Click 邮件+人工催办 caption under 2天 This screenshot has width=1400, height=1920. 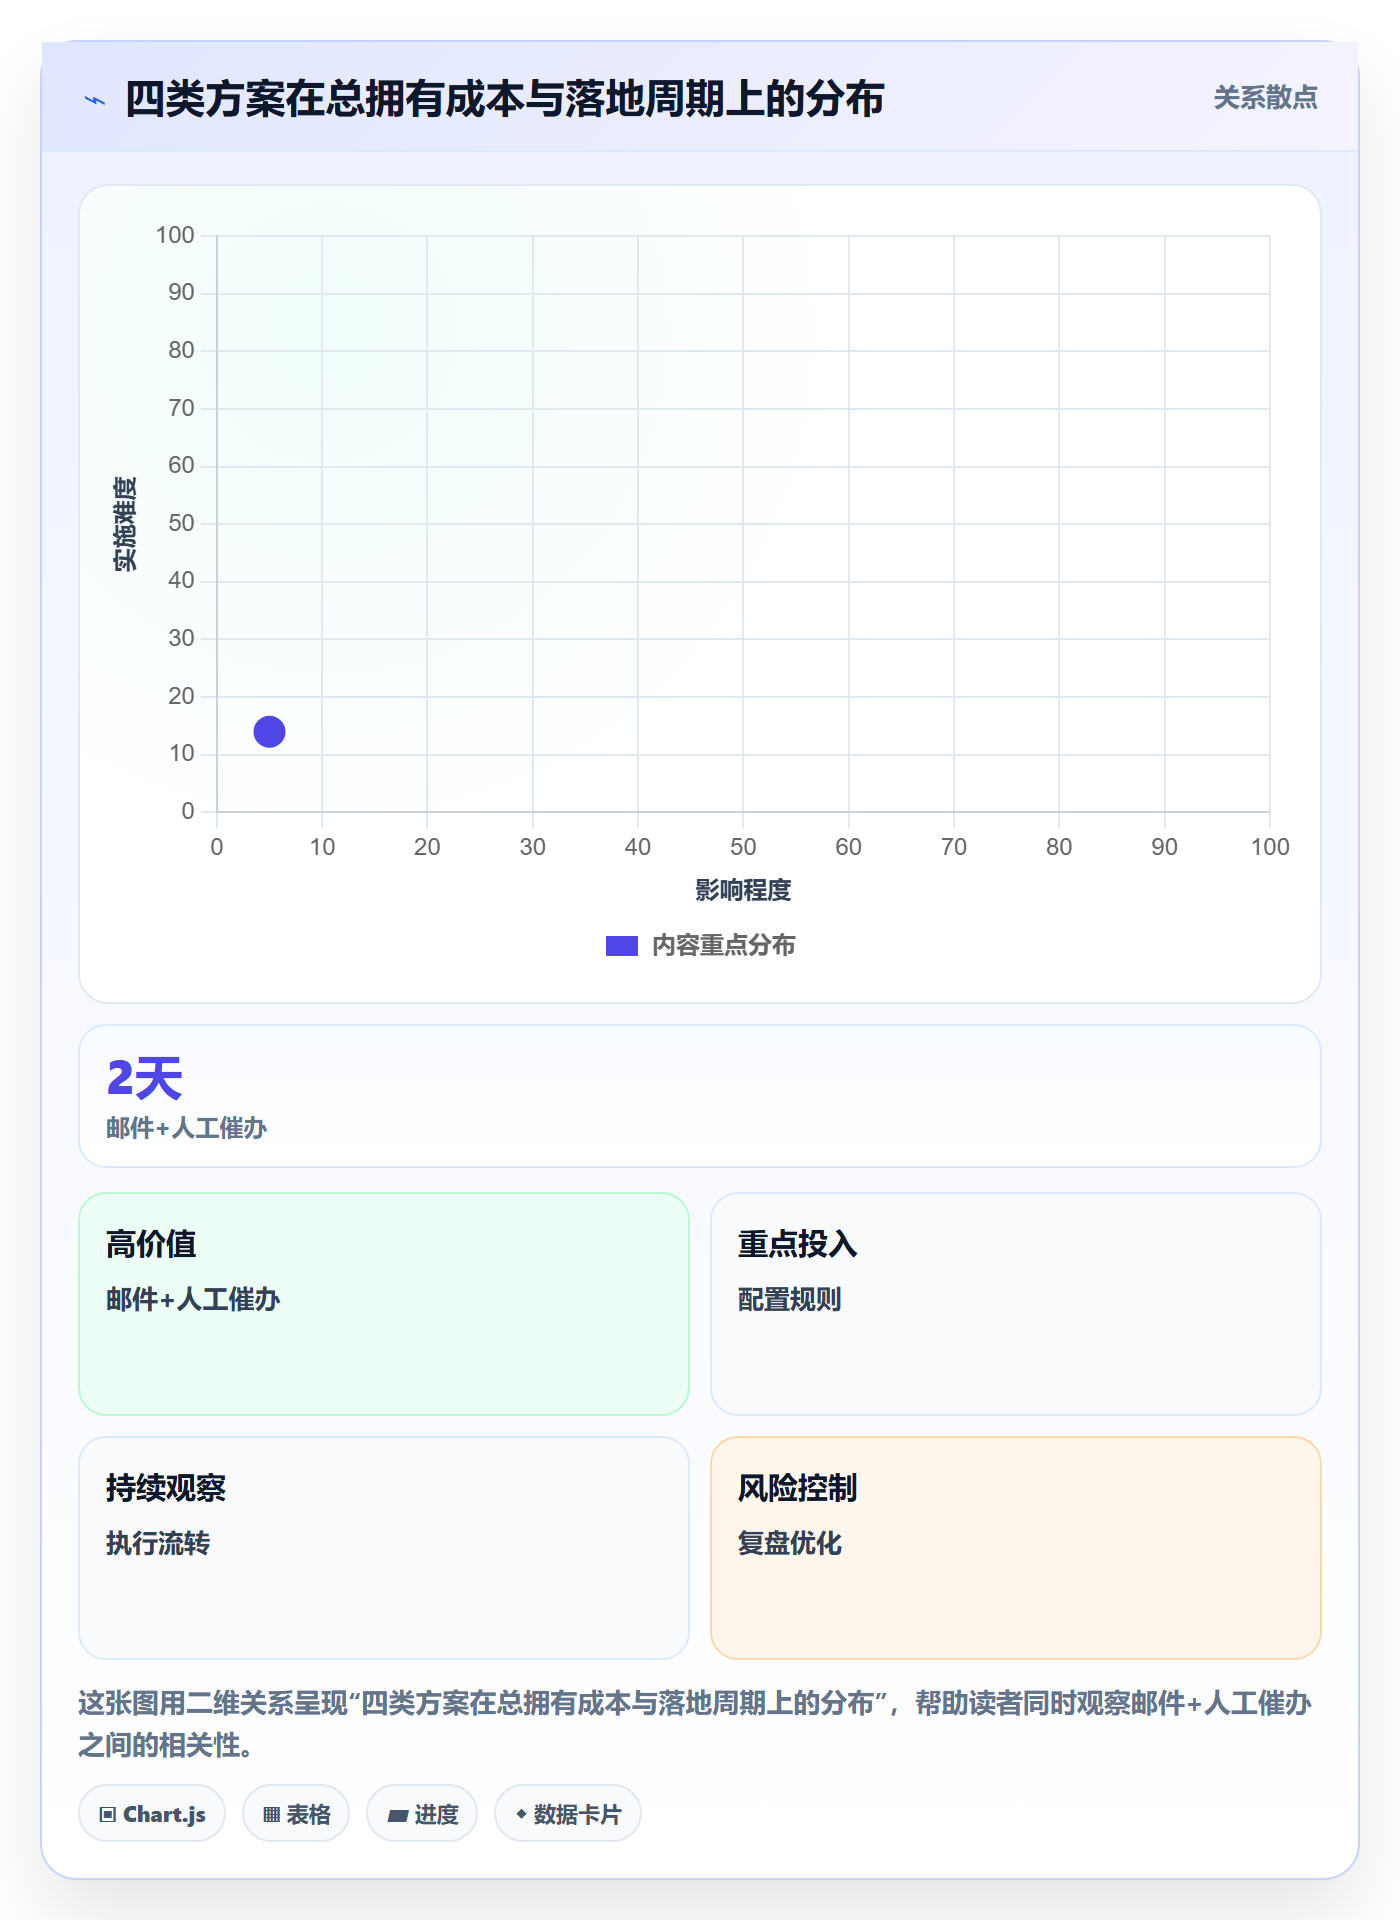(x=187, y=1128)
